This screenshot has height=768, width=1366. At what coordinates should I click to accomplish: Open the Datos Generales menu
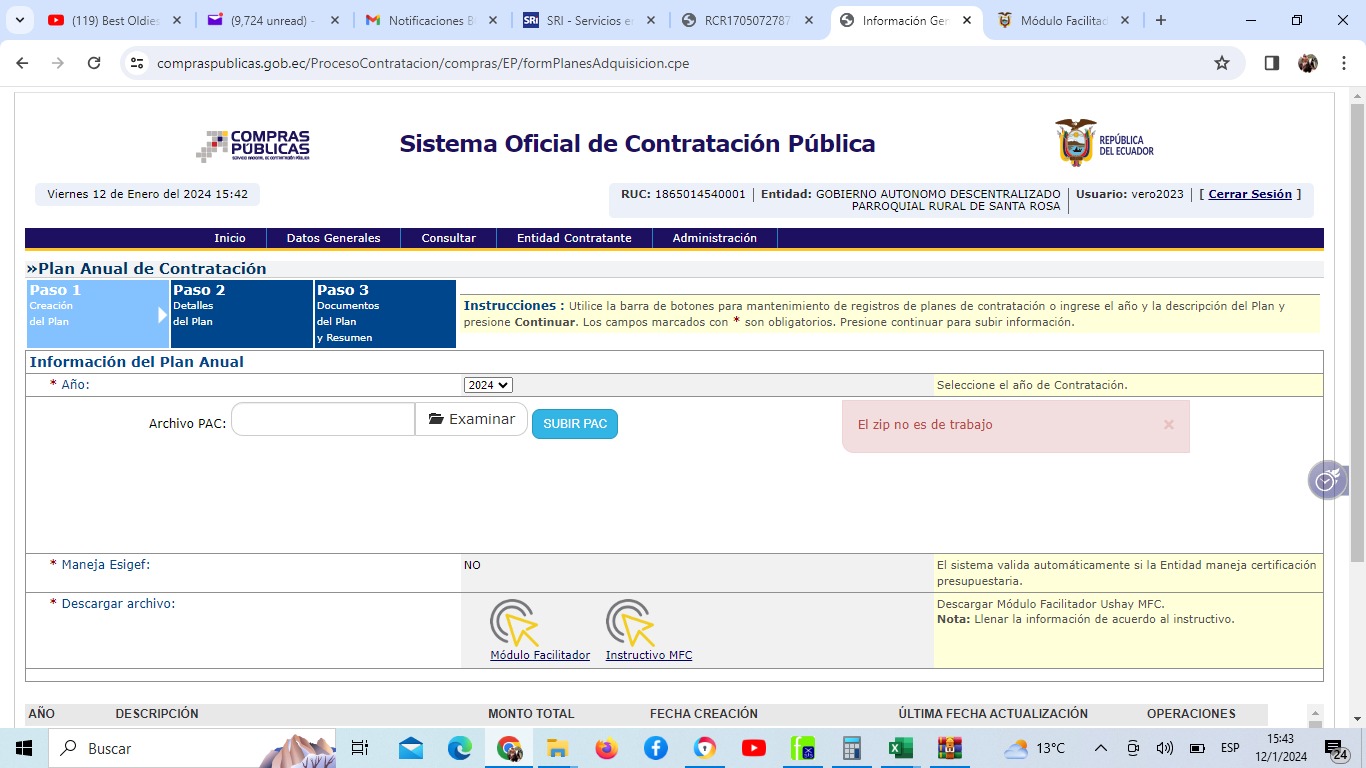[x=333, y=238]
